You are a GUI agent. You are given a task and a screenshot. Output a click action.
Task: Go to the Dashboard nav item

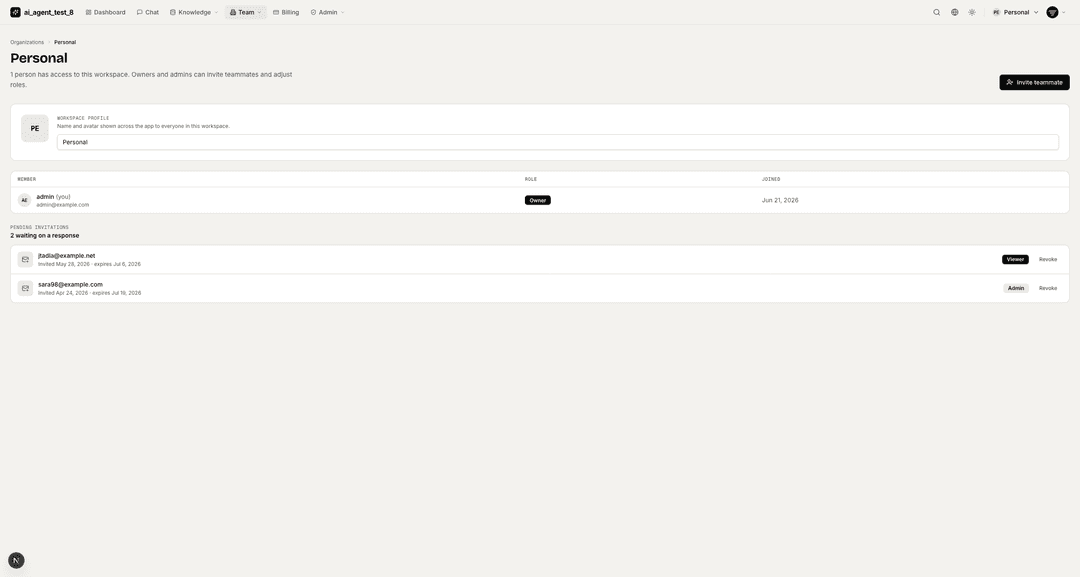pos(105,12)
